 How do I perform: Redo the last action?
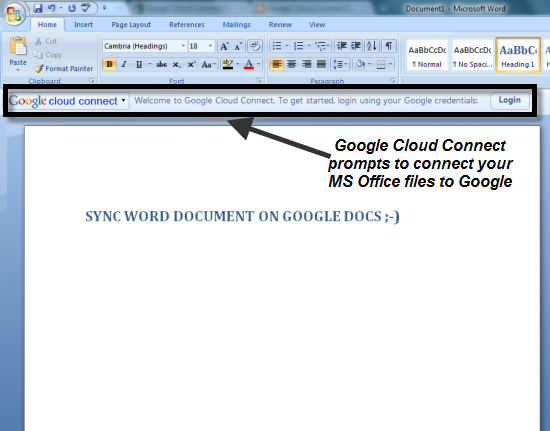[72, 8]
